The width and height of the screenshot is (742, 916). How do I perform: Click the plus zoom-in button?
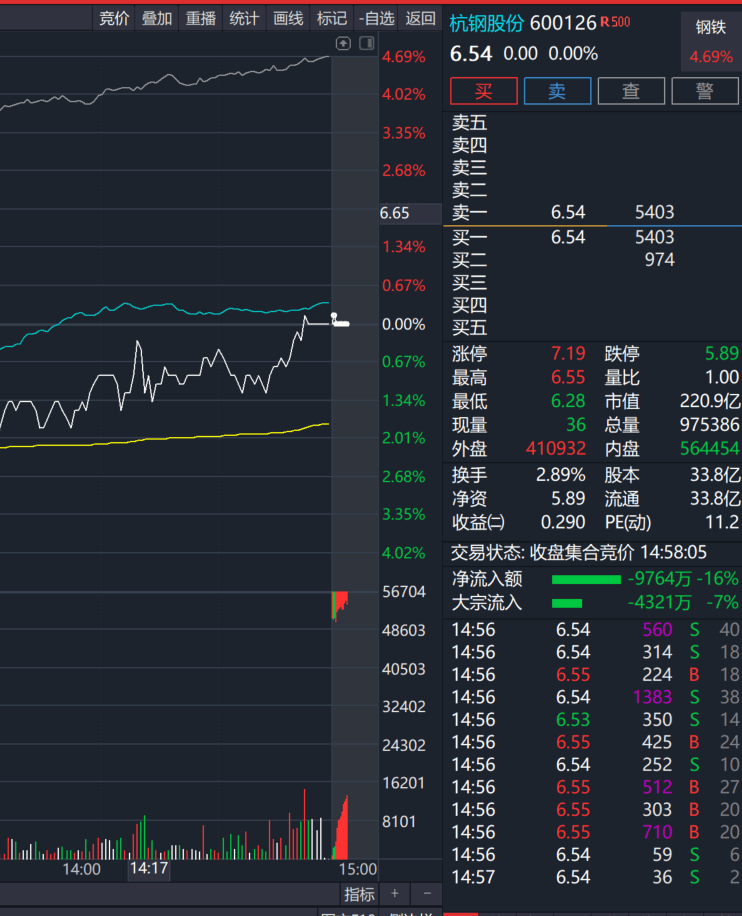(395, 894)
